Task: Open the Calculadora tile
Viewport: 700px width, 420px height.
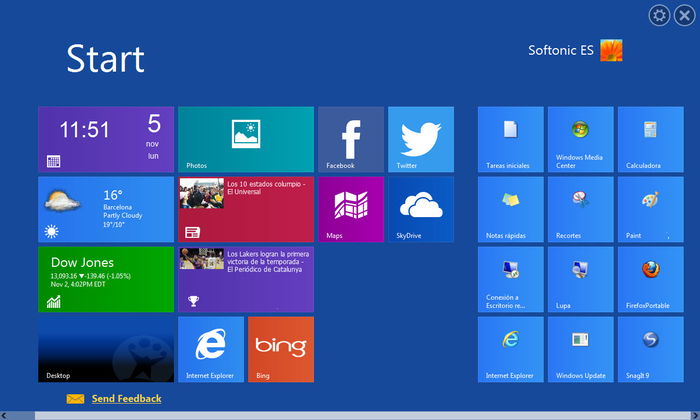Action: click(650, 139)
